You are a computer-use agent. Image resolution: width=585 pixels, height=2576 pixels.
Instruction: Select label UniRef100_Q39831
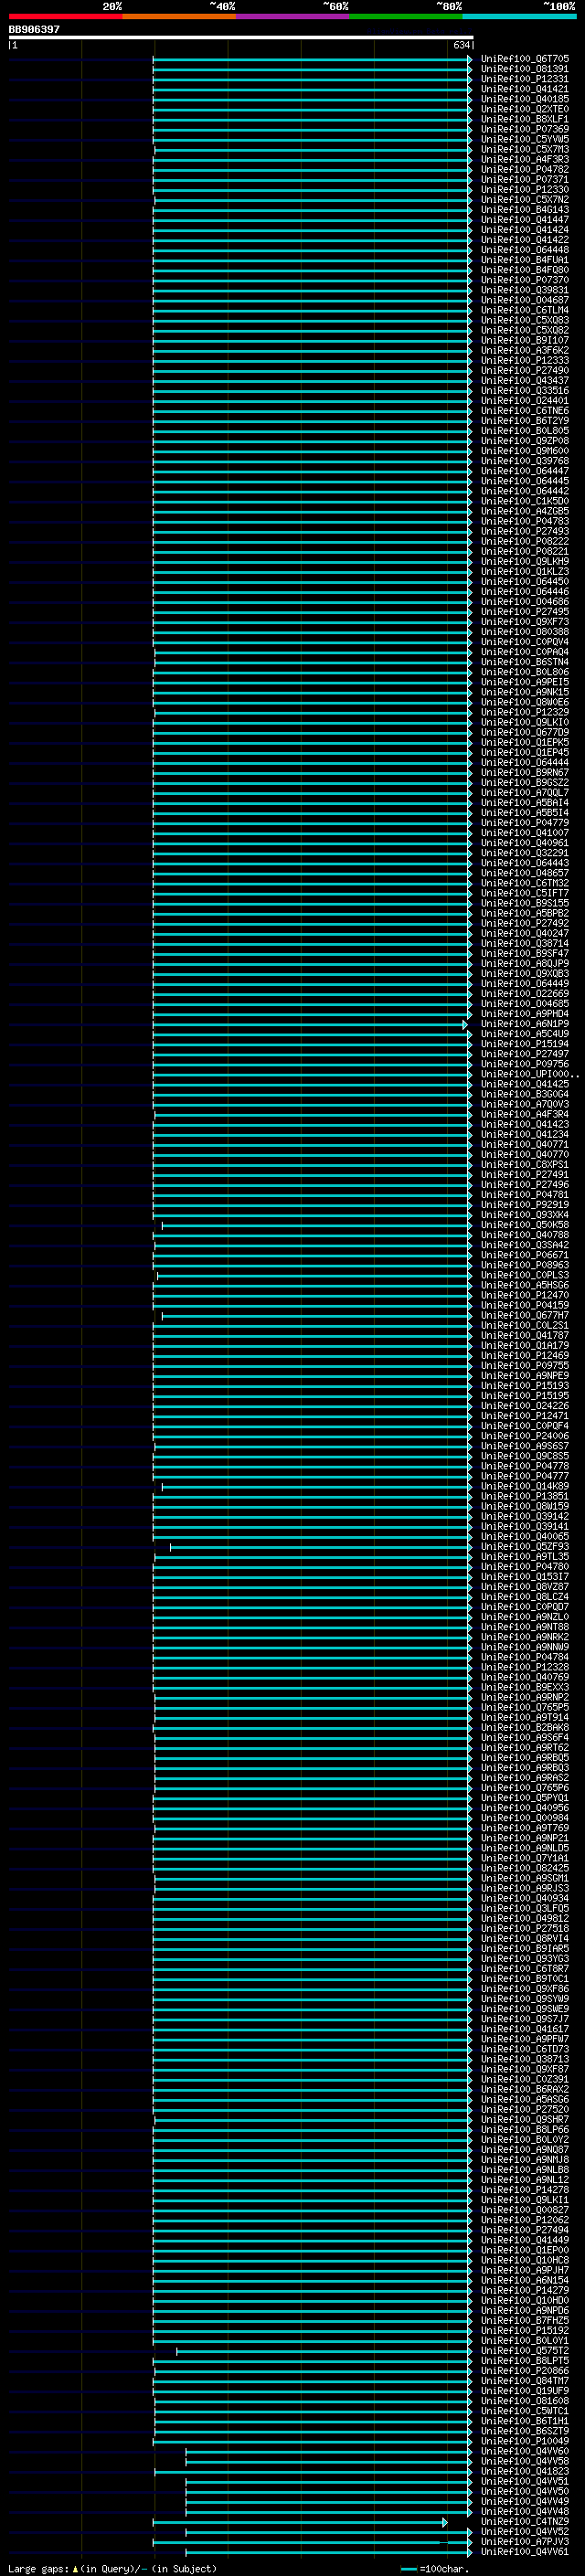click(x=524, y=290)
